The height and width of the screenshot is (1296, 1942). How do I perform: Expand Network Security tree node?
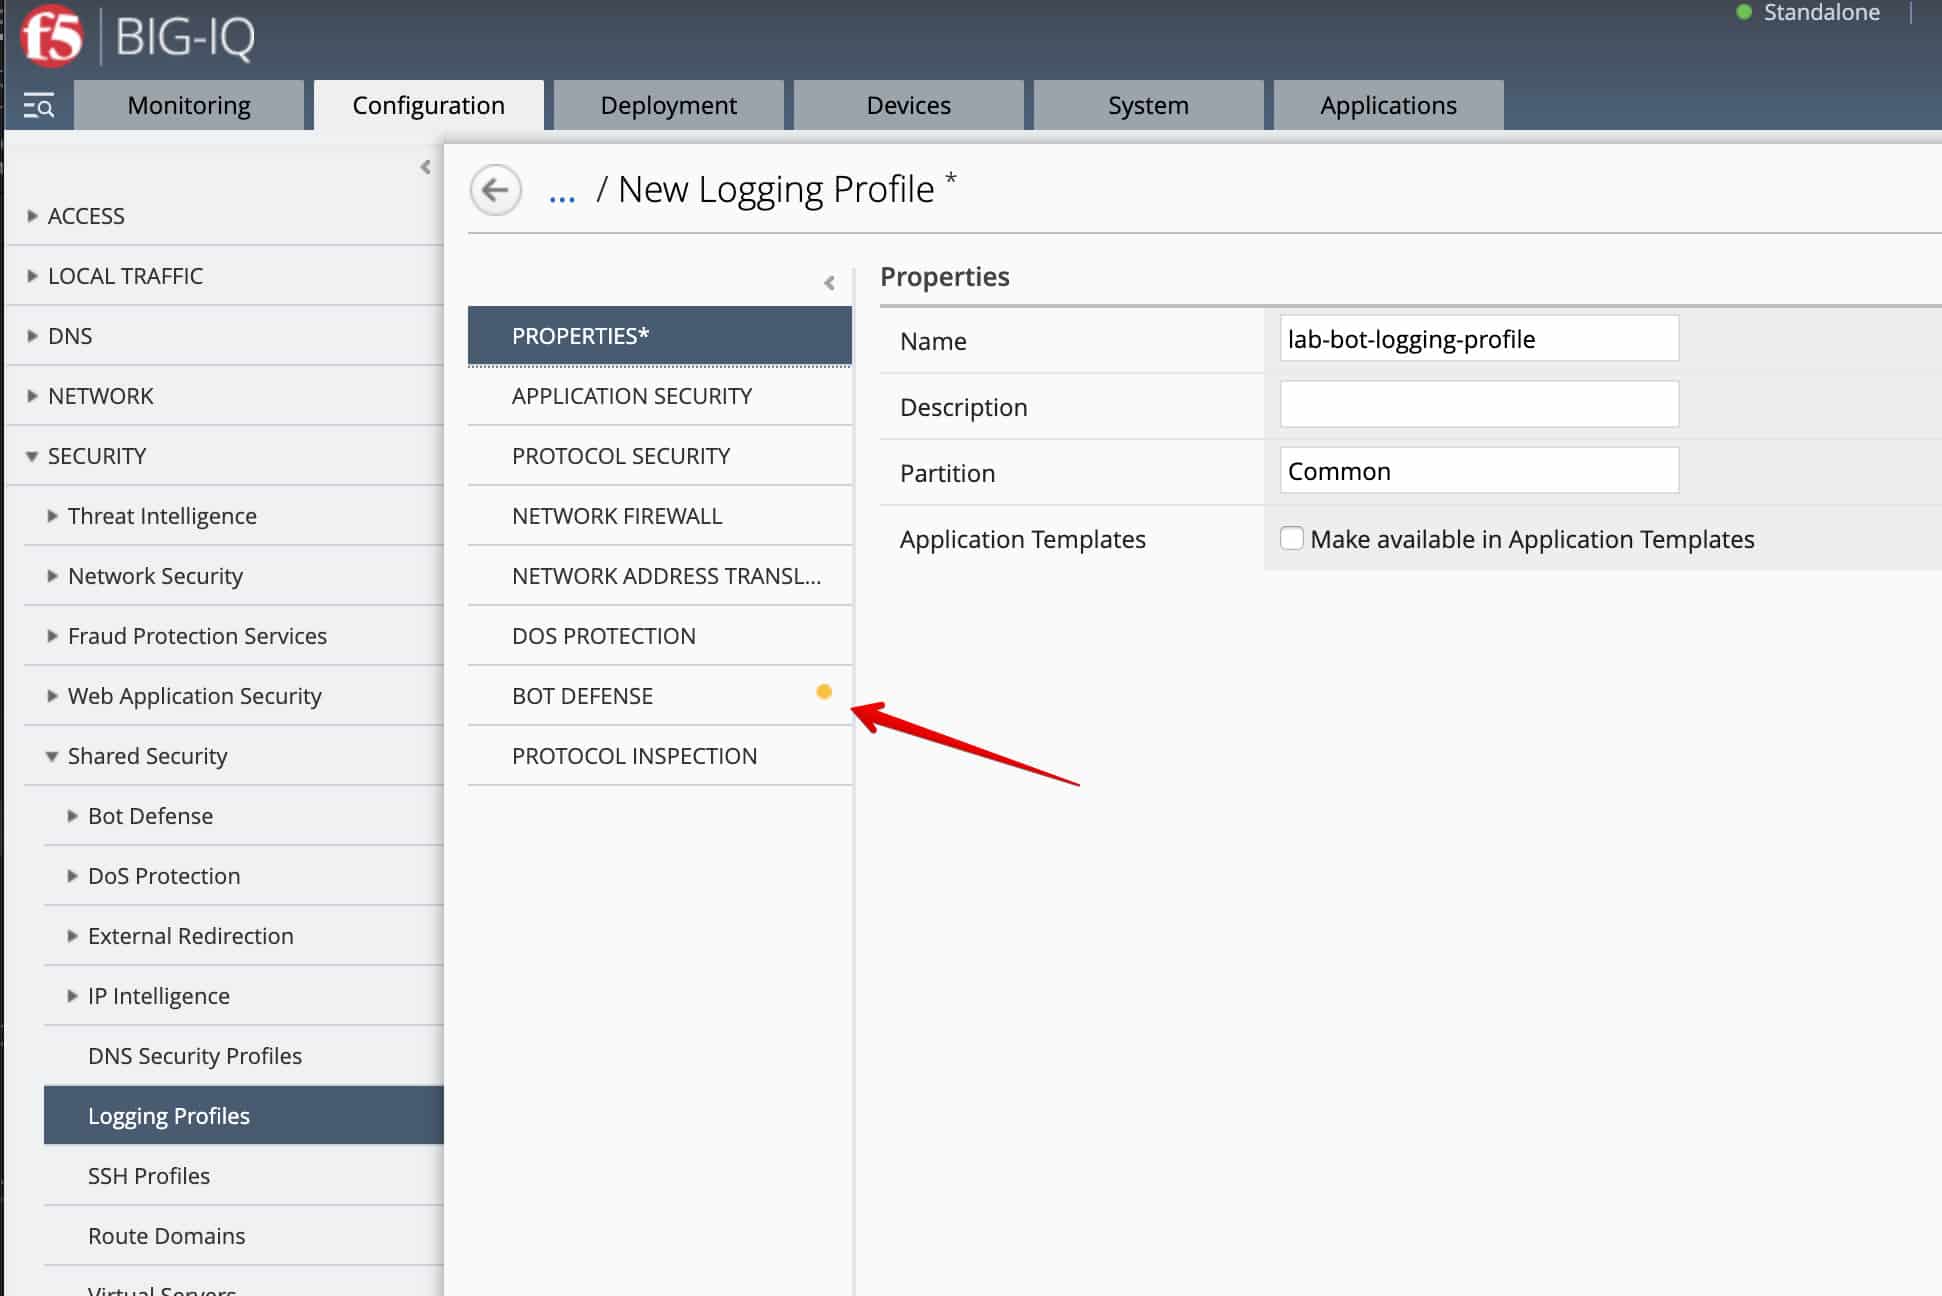click(53, 576)
